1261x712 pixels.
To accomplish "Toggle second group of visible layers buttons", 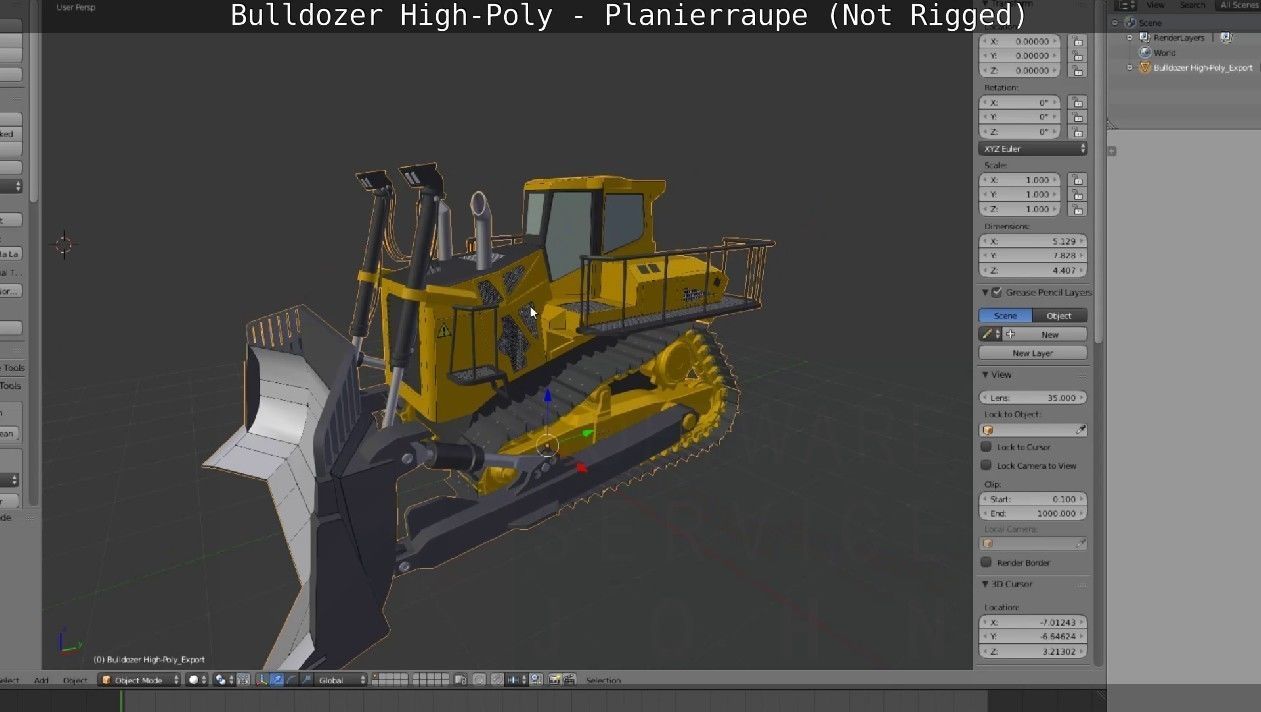I will (x=431, y=680).
